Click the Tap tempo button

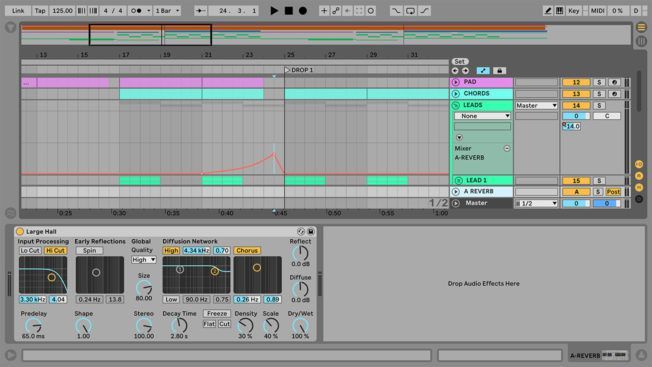coord(40,11)
